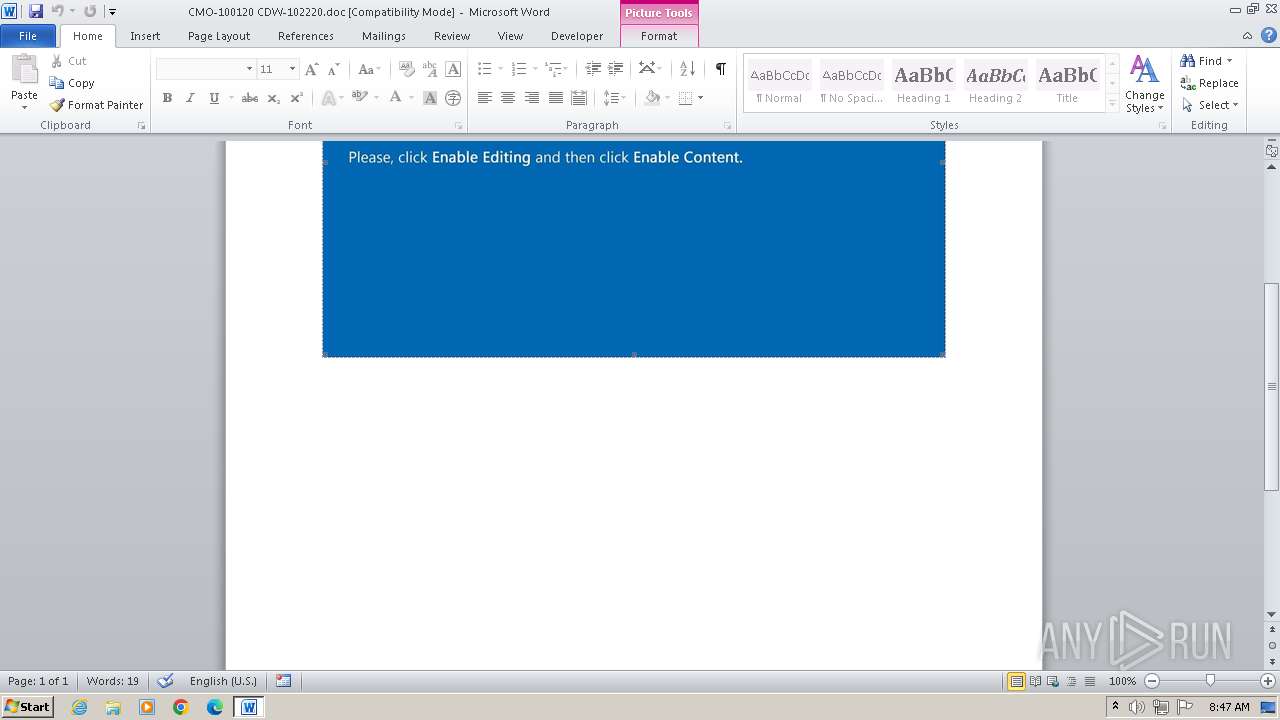The height and width of the screenshot is (720, 1280).
Task: Switch to Web Layout view
Action: [x=1052, y=681]
